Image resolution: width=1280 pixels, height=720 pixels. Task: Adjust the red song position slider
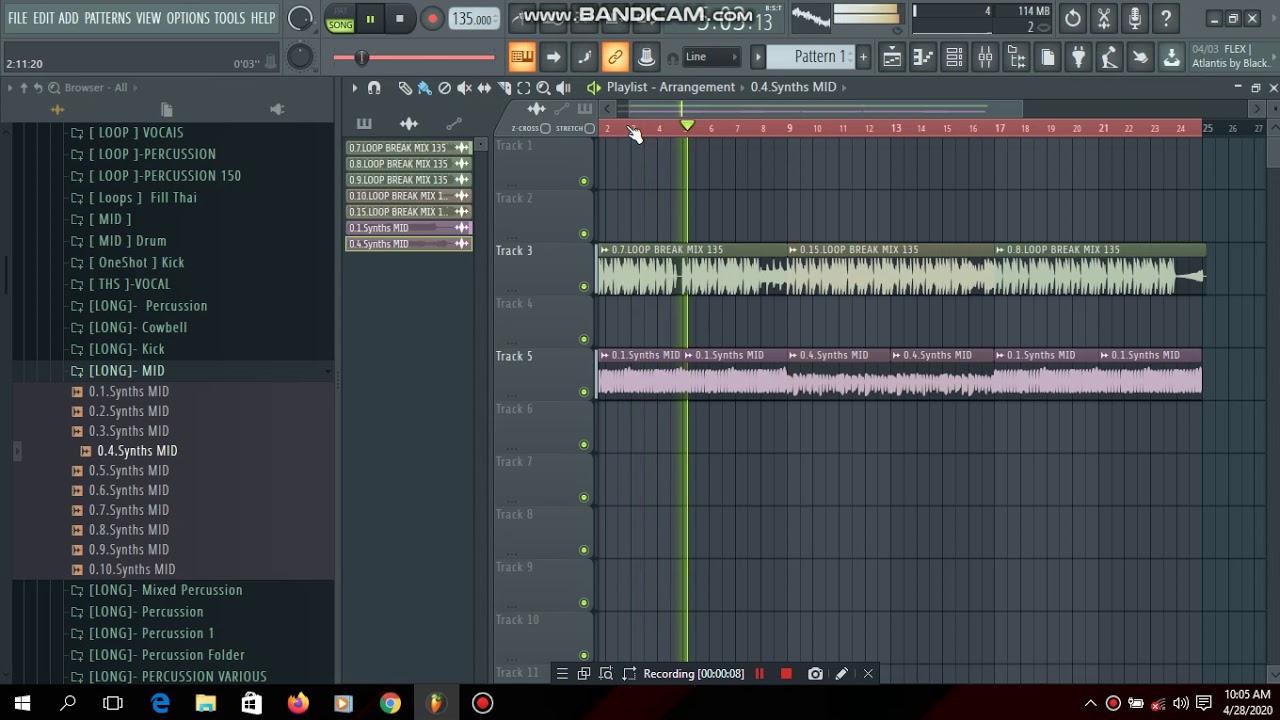click(x=414, y=58)
